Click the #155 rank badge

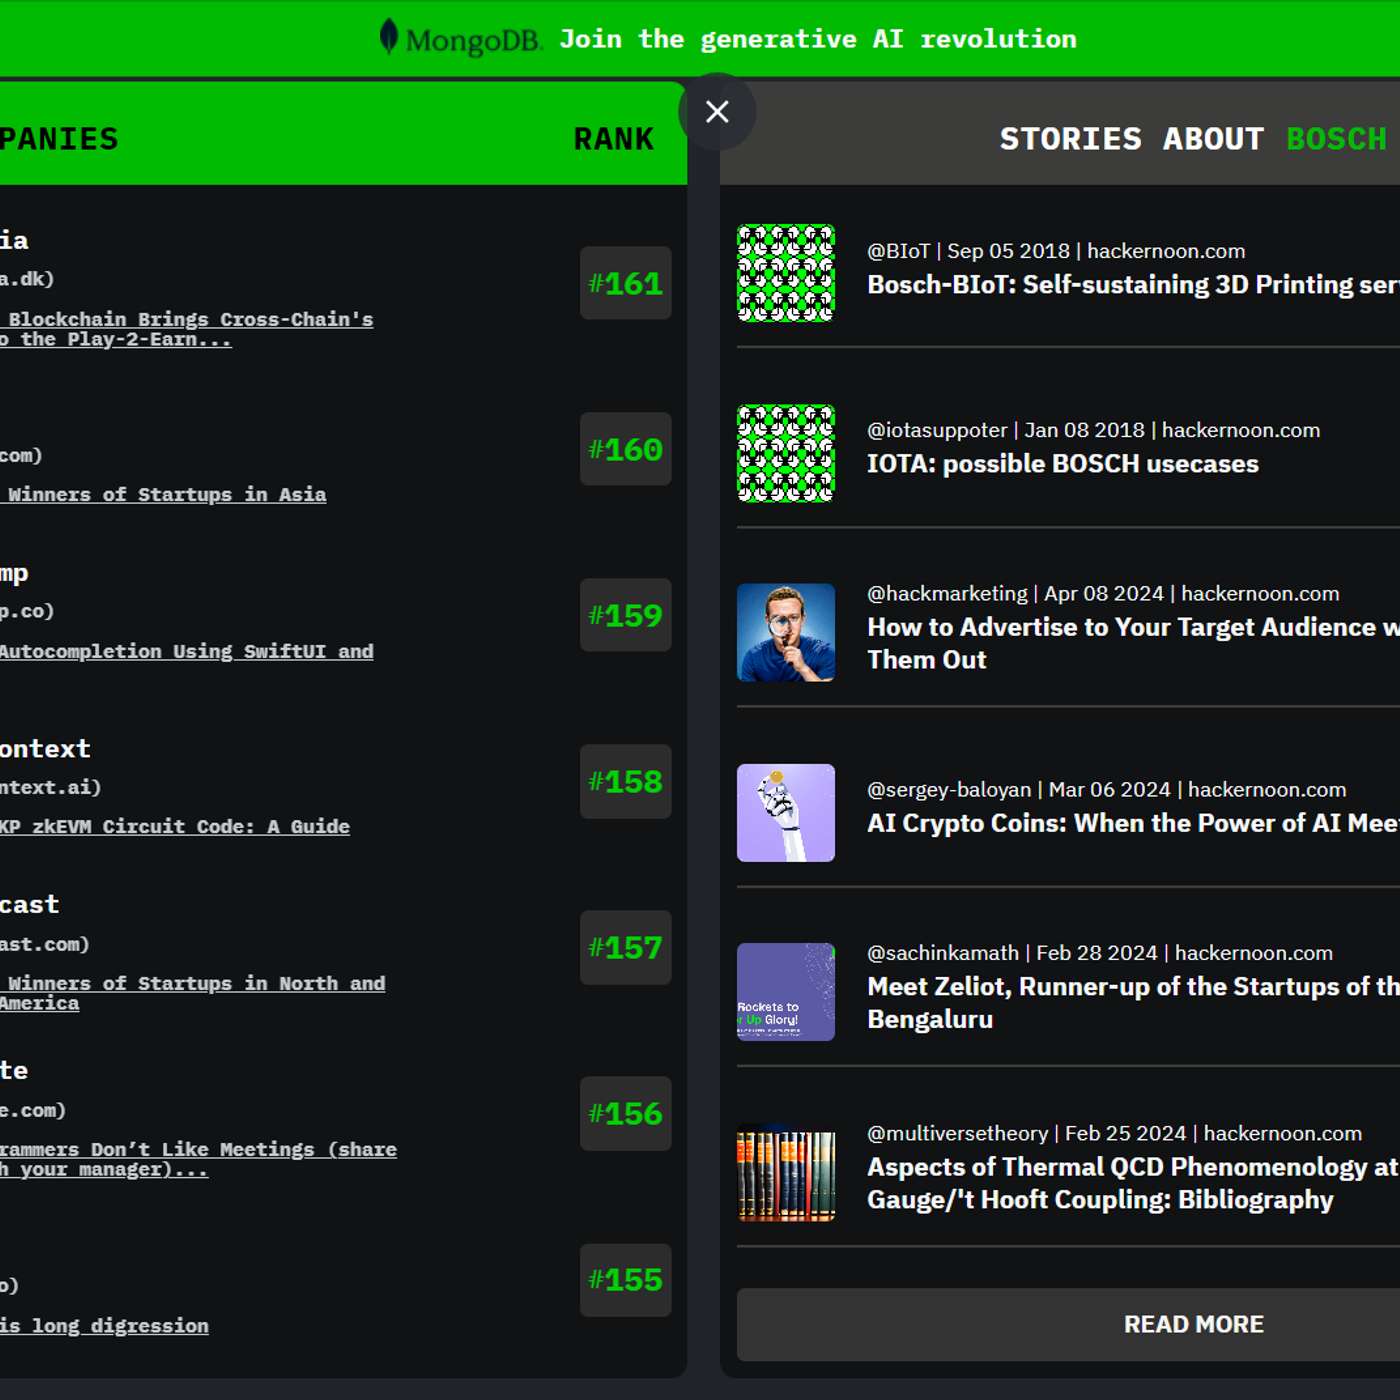(x=625, y=1279)
